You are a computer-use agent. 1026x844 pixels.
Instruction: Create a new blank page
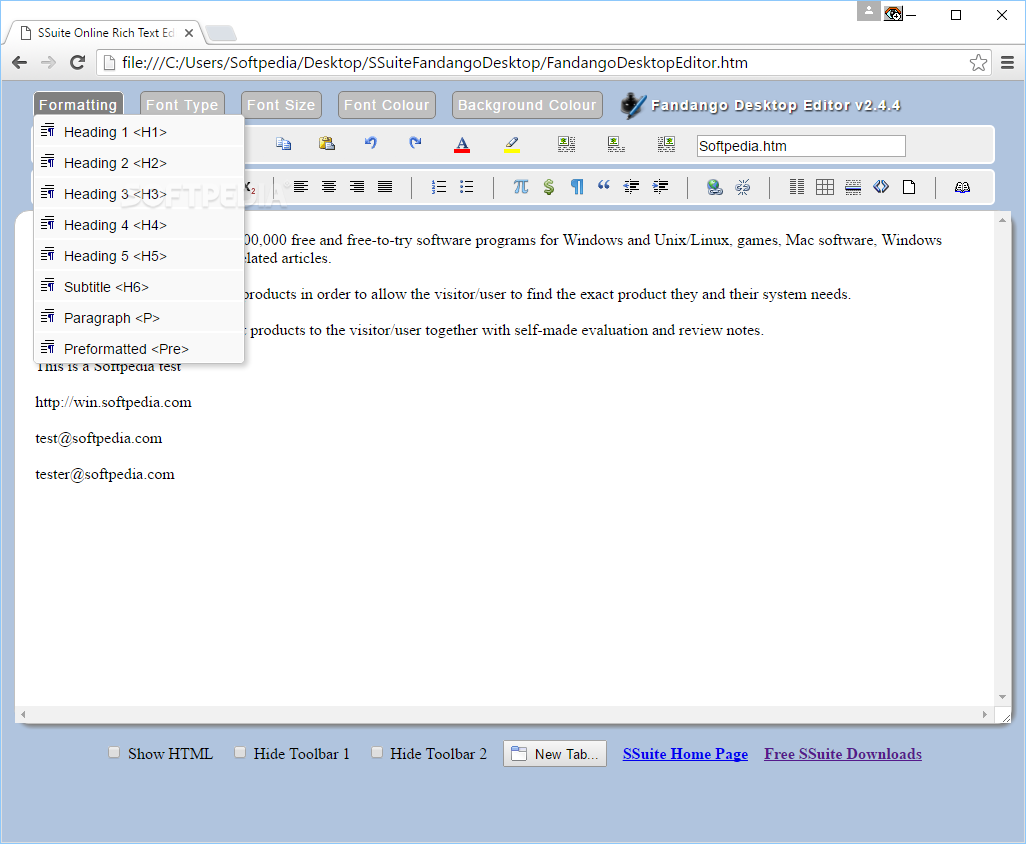click(x=909, y=187)
